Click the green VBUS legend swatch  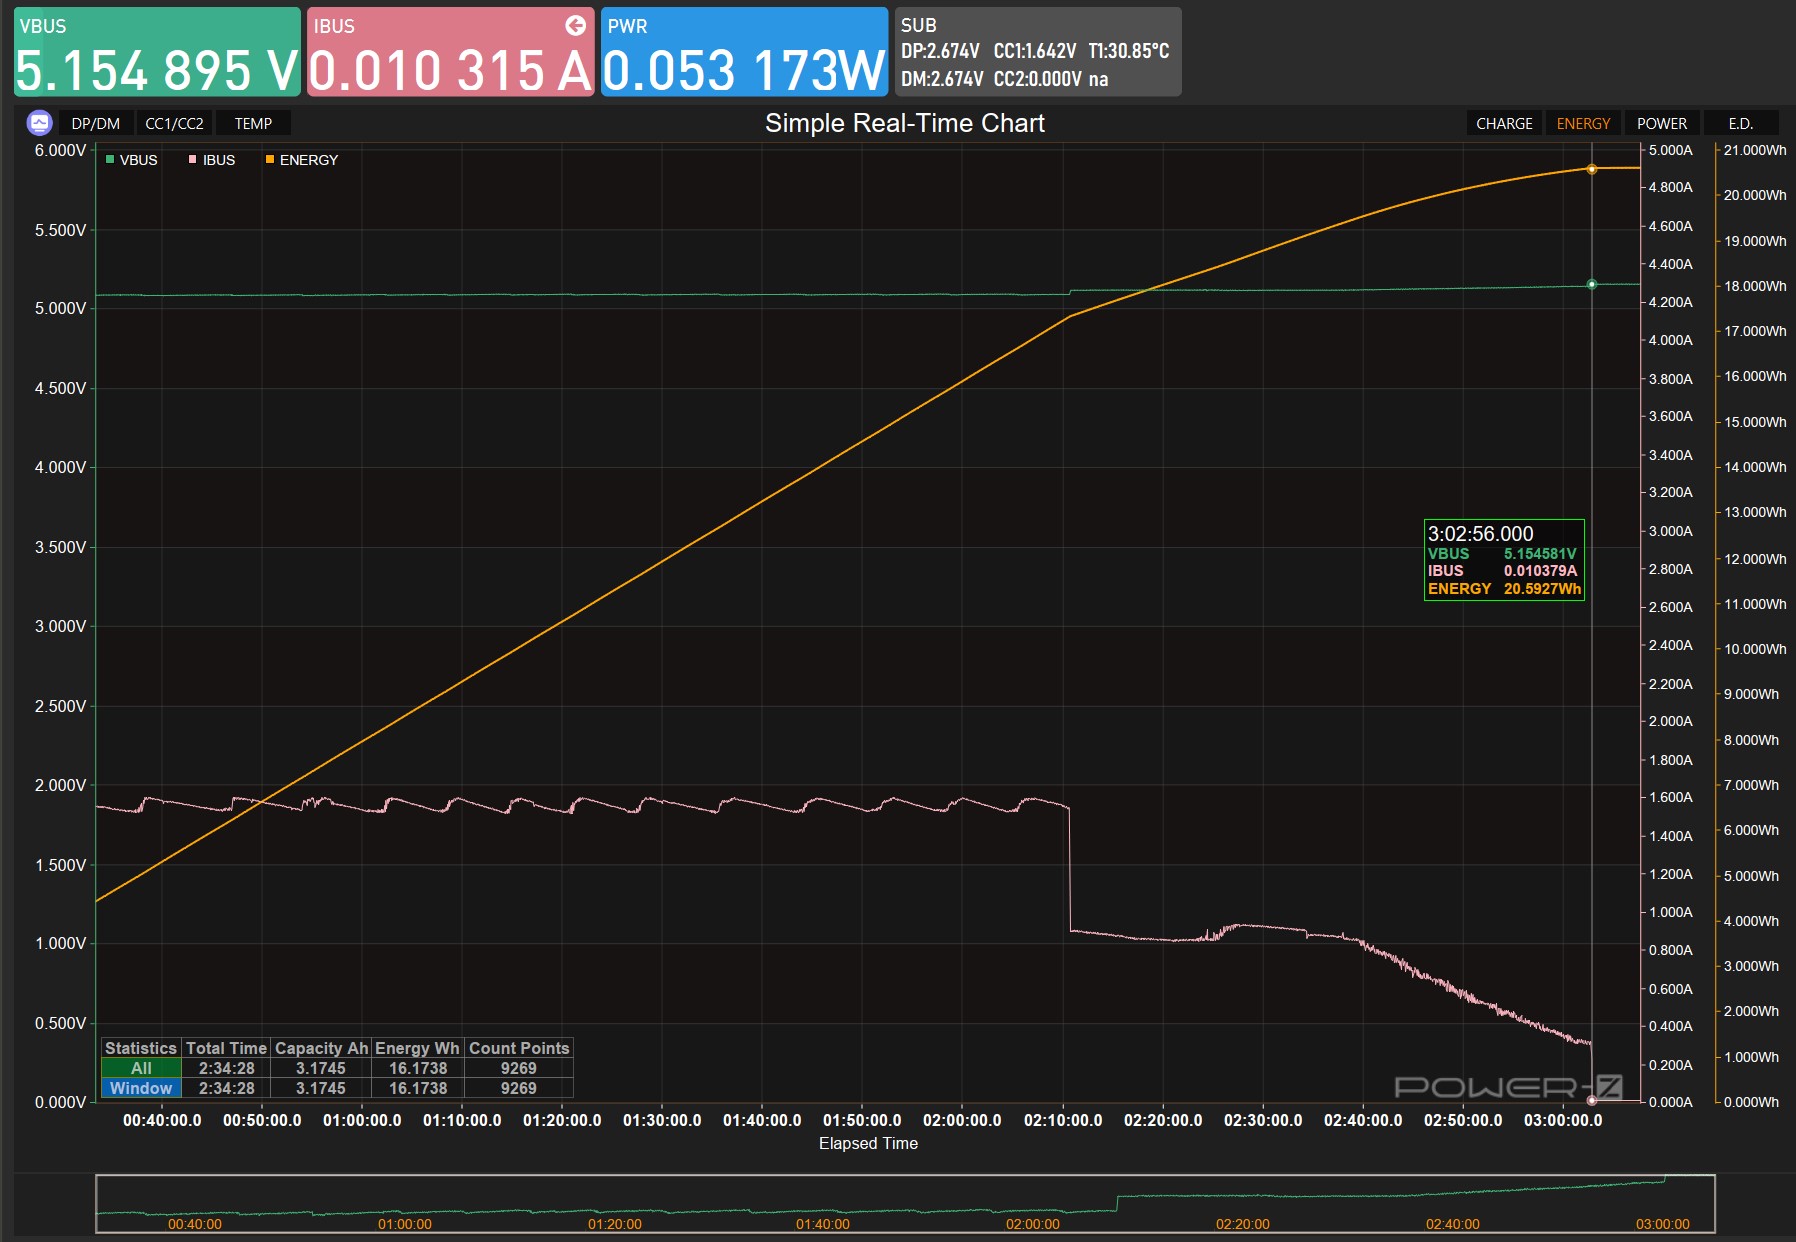(110, 159)
